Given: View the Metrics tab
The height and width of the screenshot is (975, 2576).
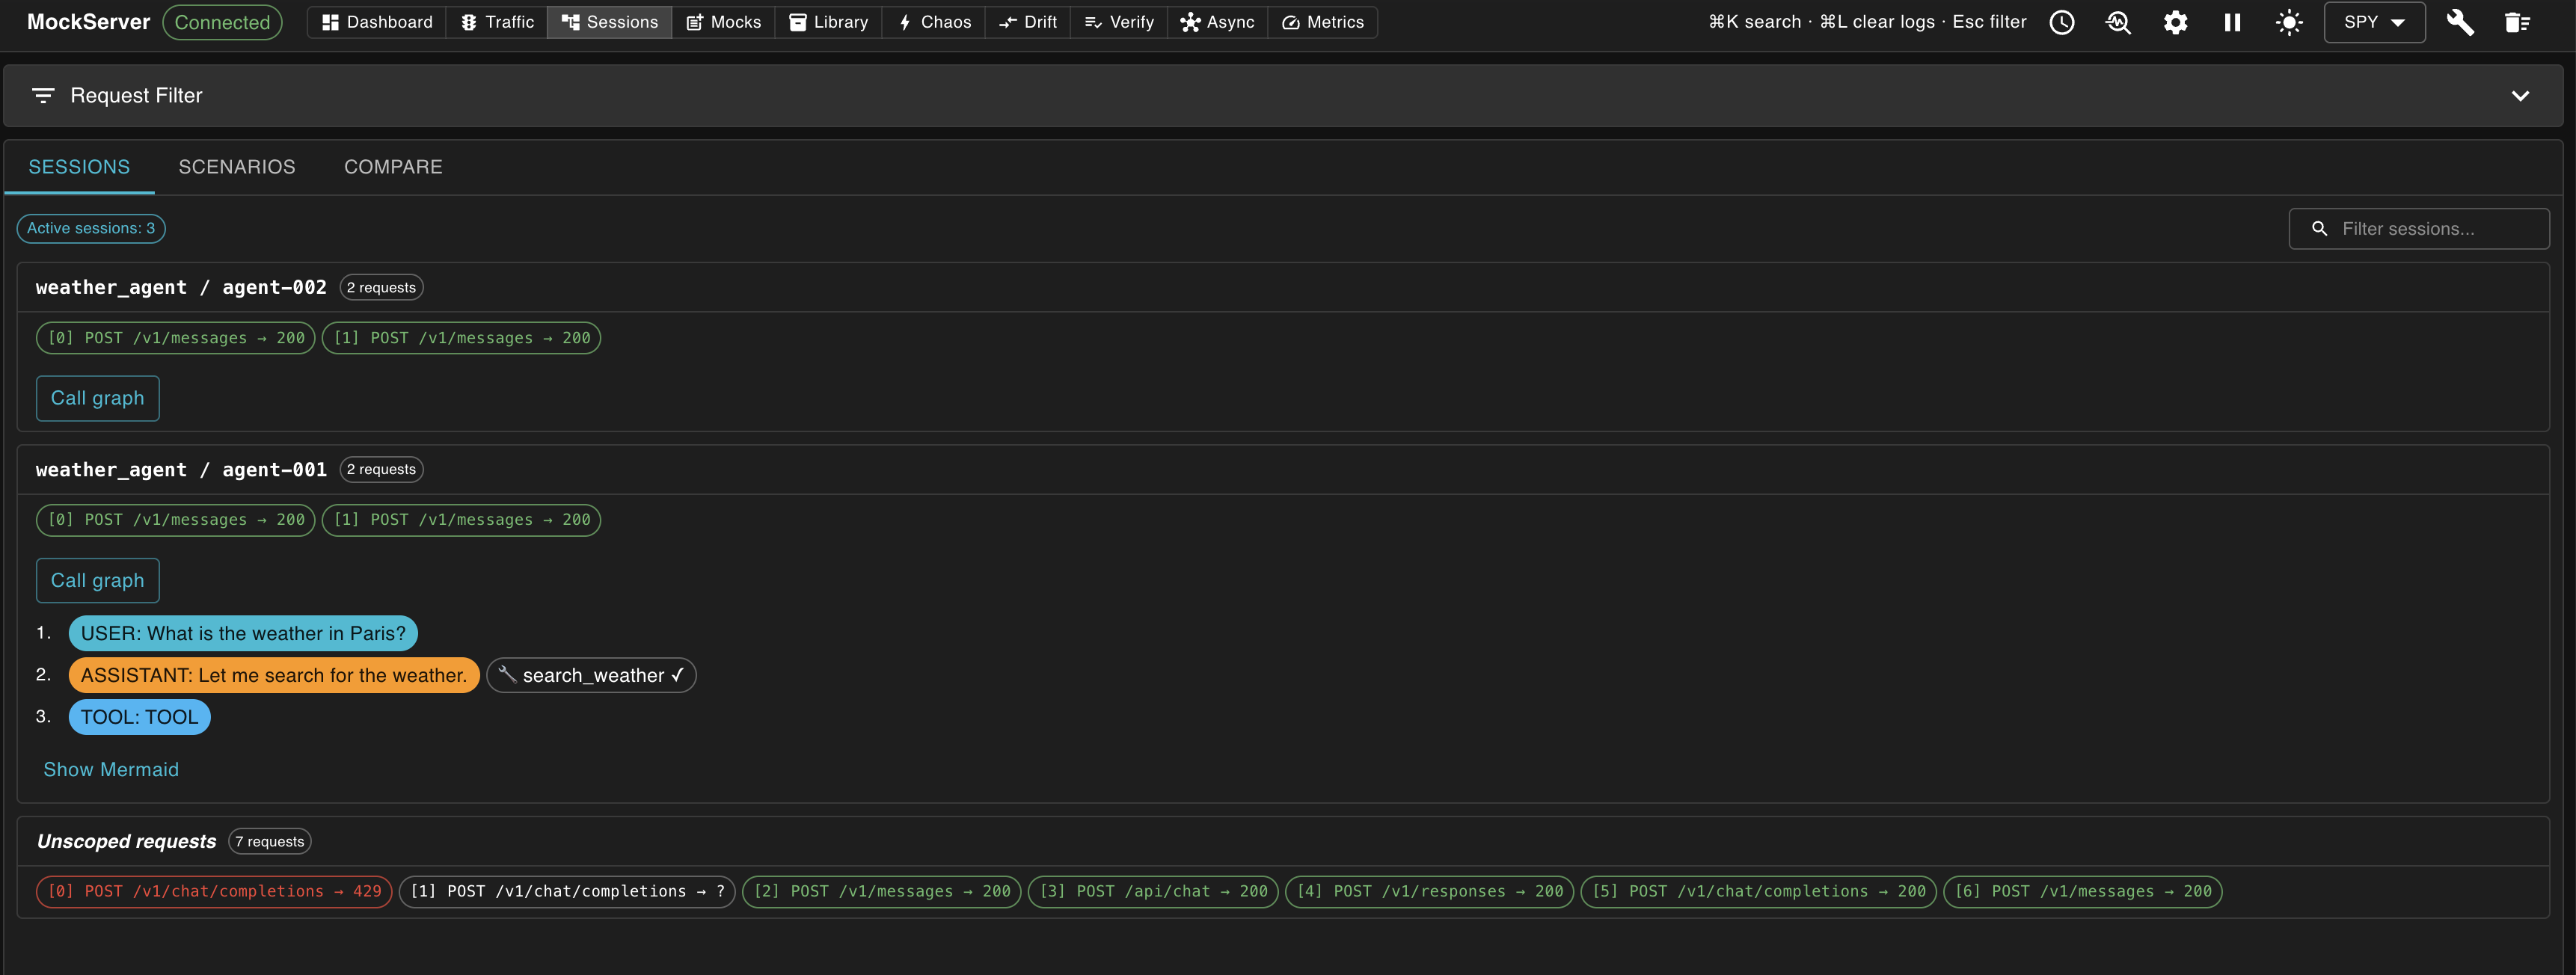Looking at the screenshot, I should tap(1322, 22).
